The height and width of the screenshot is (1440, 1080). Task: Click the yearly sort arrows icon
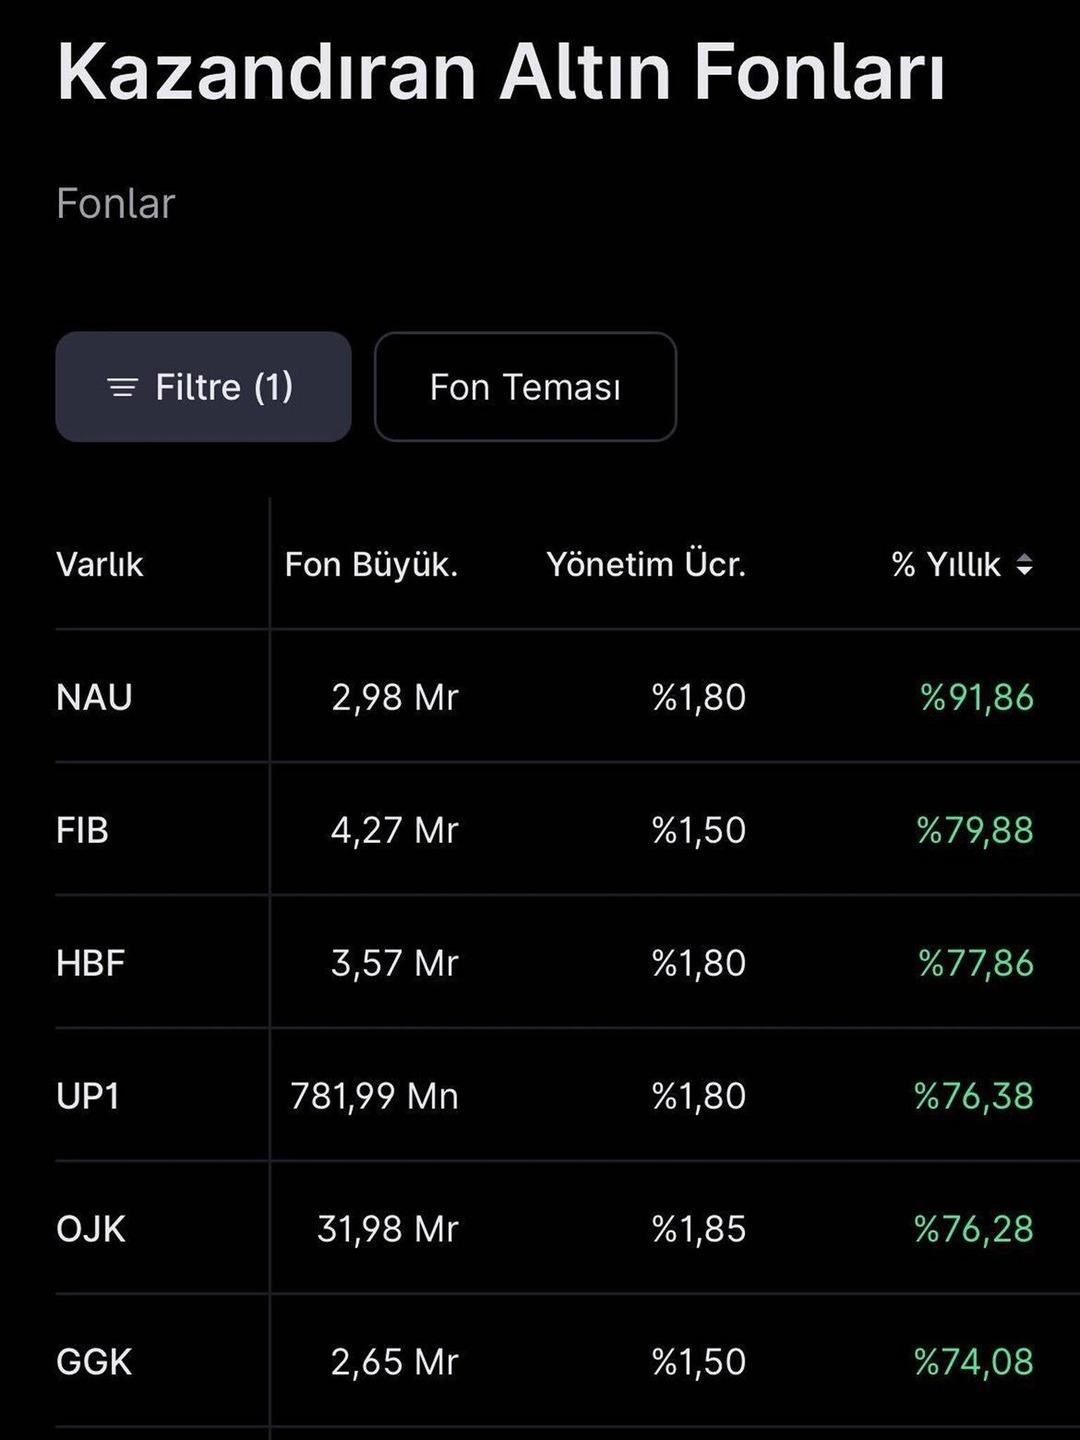click(x=1024, y=565)
